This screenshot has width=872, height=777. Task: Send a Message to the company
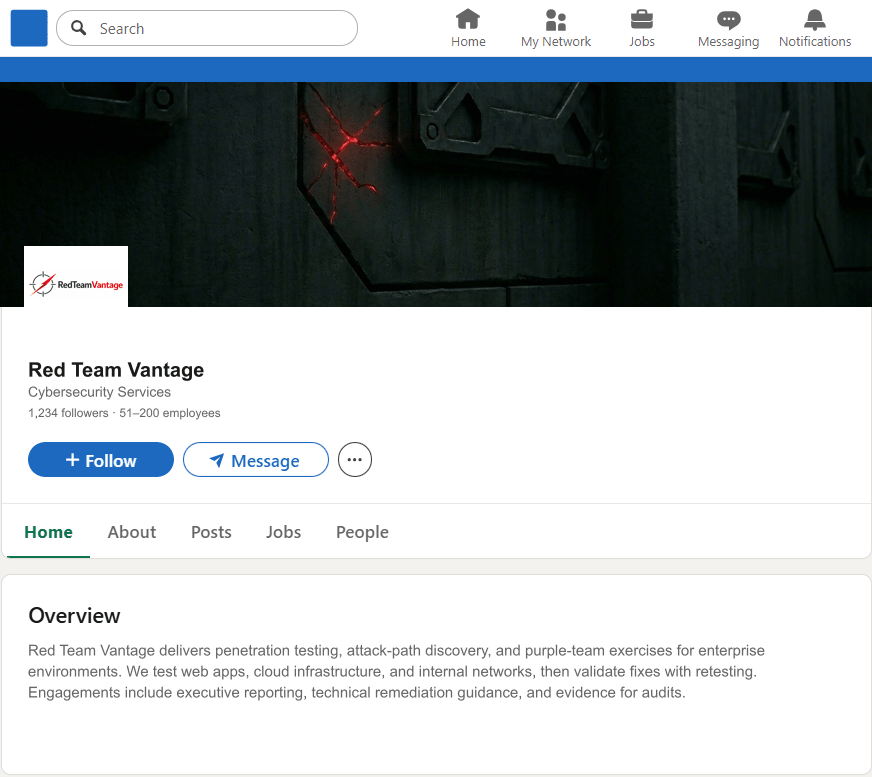pos(256,459)
